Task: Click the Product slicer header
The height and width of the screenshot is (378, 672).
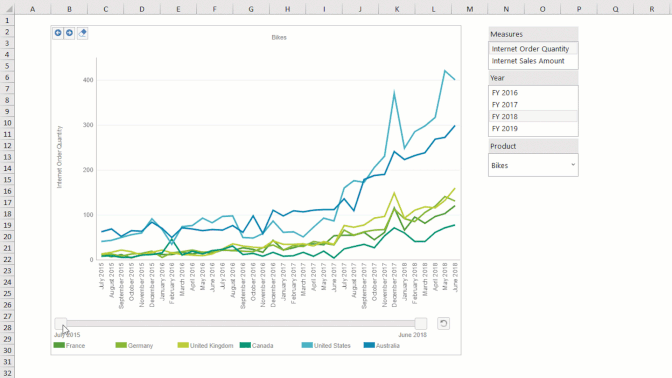Action: [x=533, y=146]
